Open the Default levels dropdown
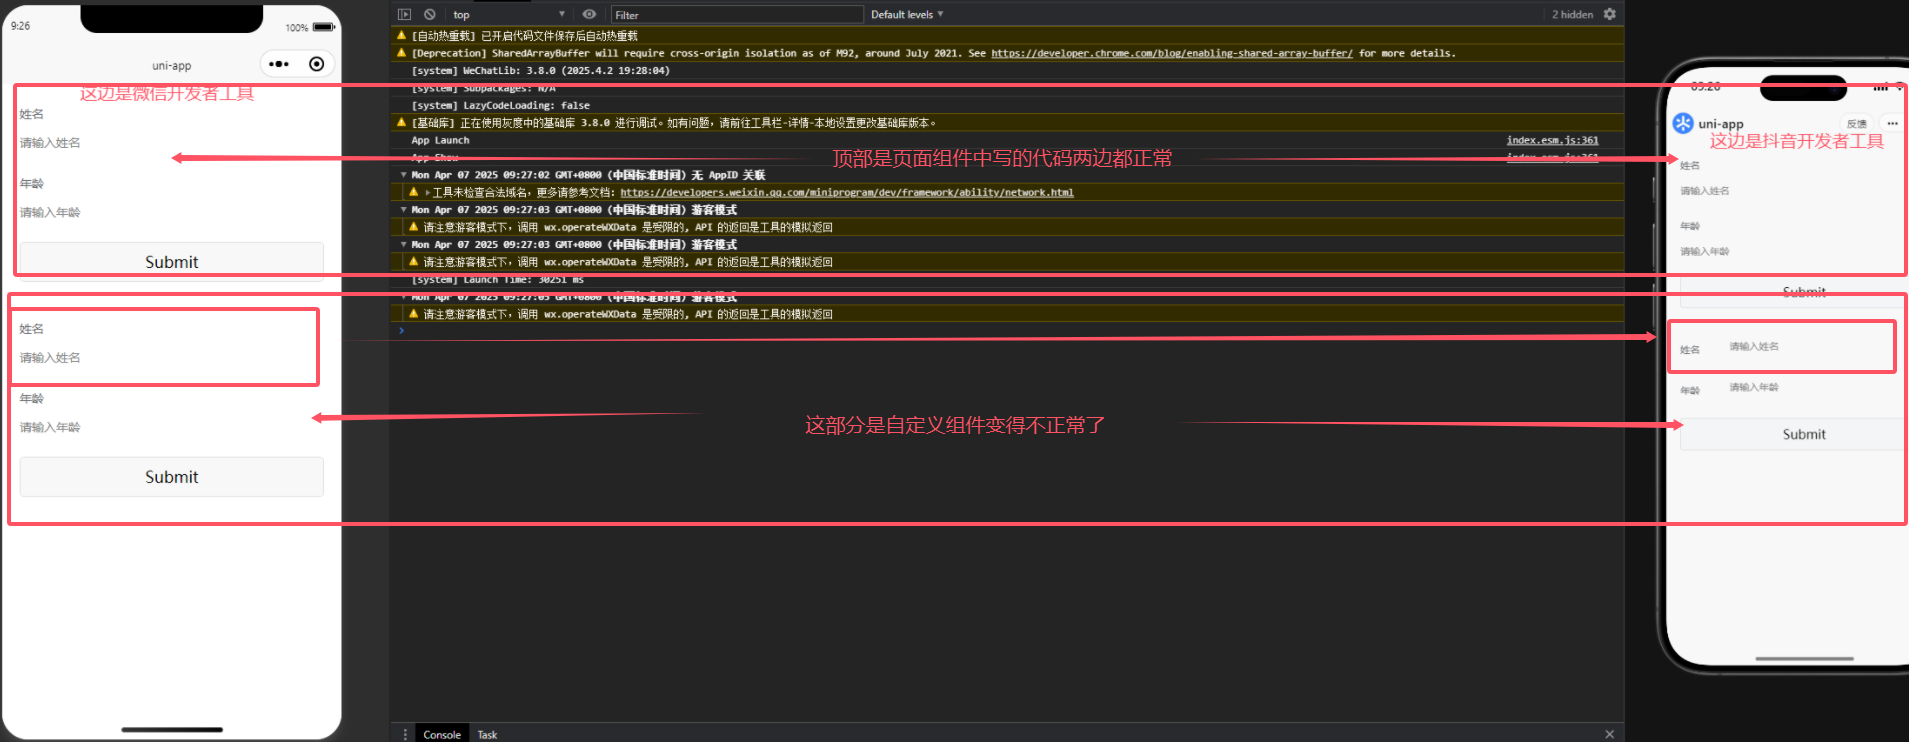The height and width of the screenshot is (742, 1909). click(x=907, y=14)
